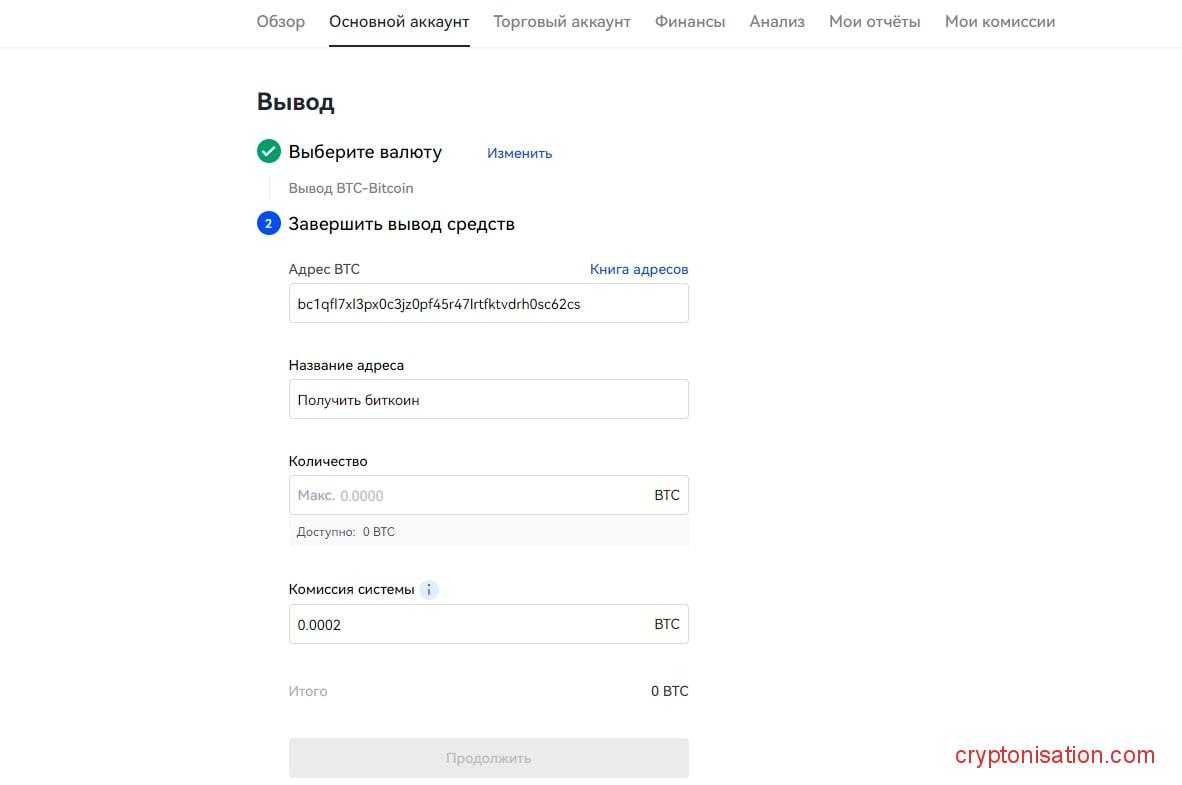This screenshot has height=785, width=1182.
Task: Open Книга адресов address book link
Action: point(639,269)
